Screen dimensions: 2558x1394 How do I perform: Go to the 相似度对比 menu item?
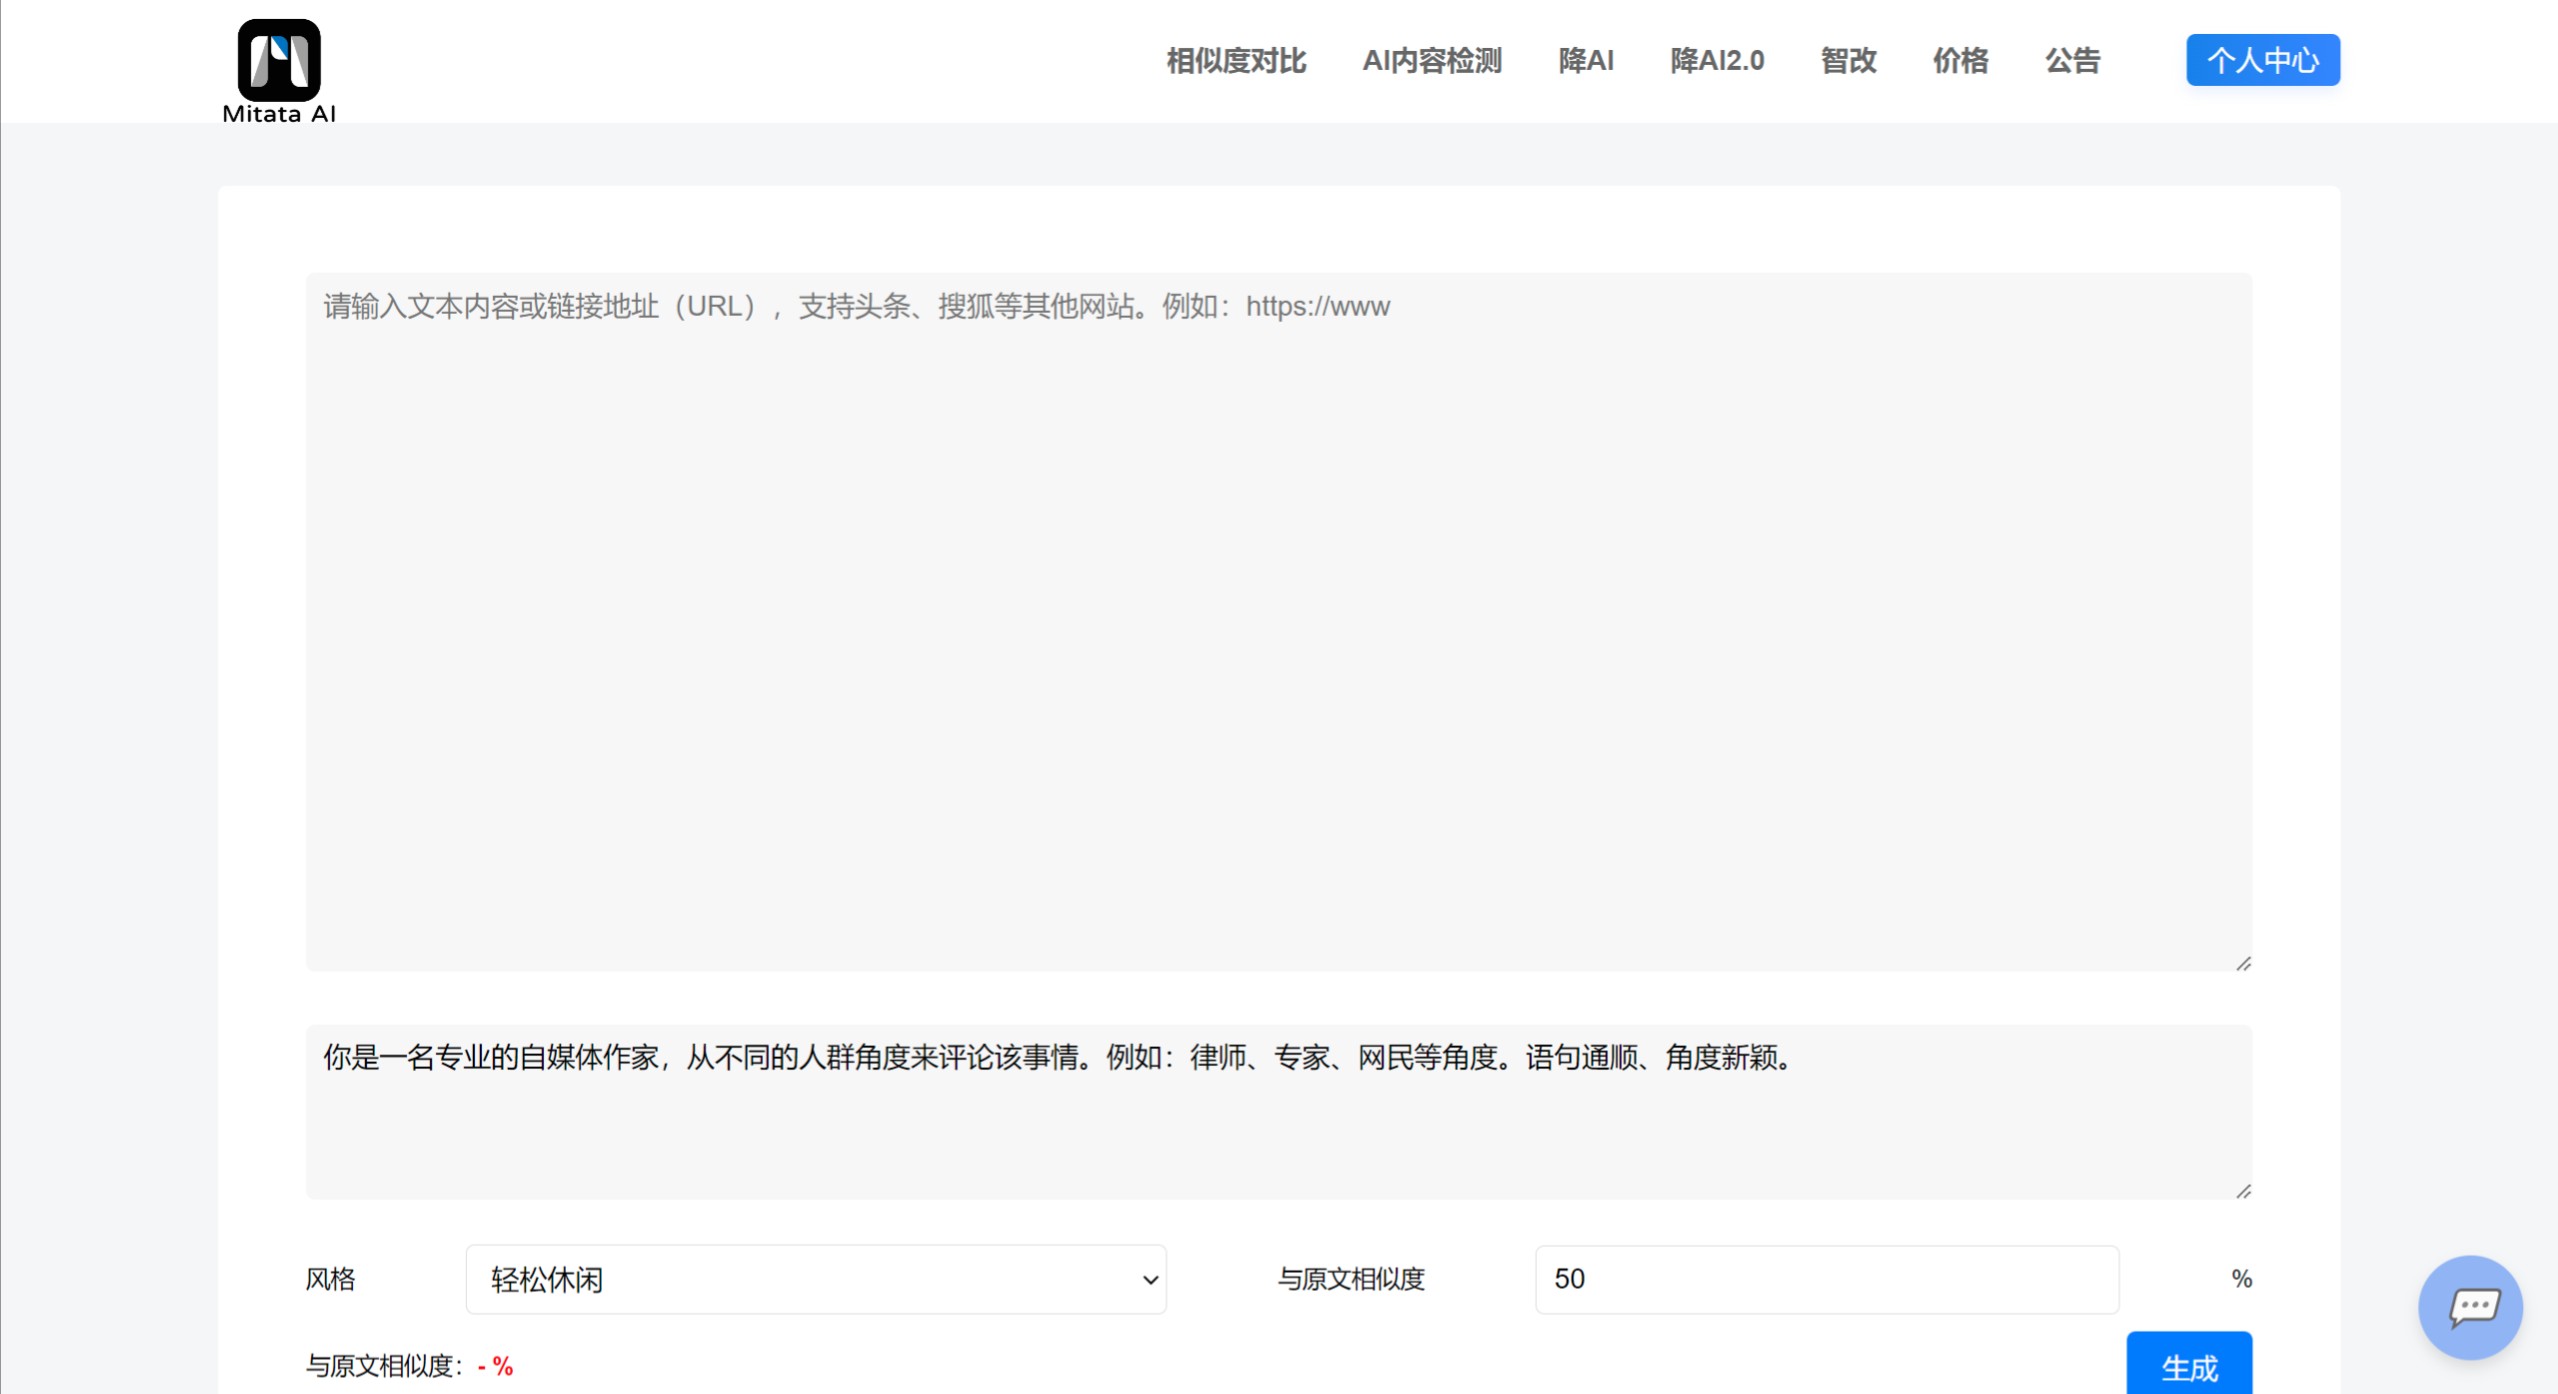(x=1236, y=61)
